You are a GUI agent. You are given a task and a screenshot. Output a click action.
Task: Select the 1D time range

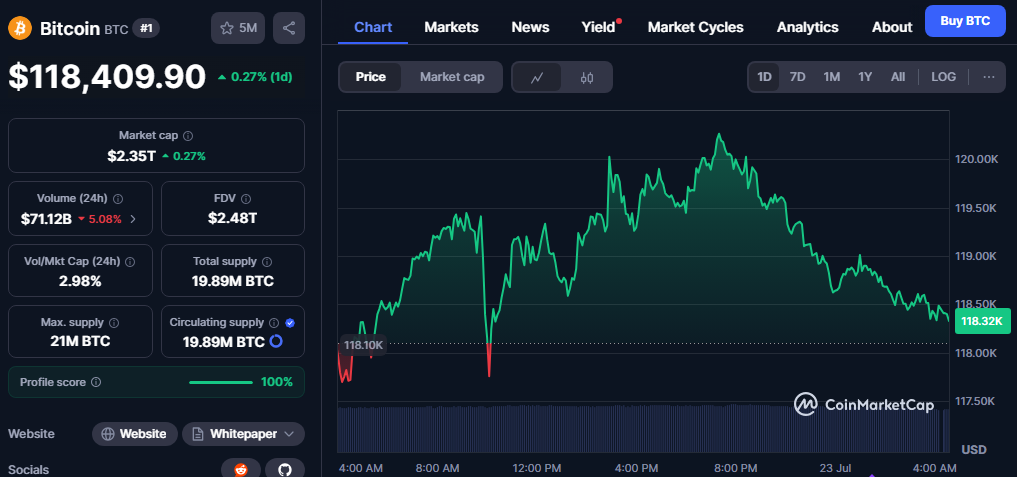pyautogui.click(x=765, y=77)
